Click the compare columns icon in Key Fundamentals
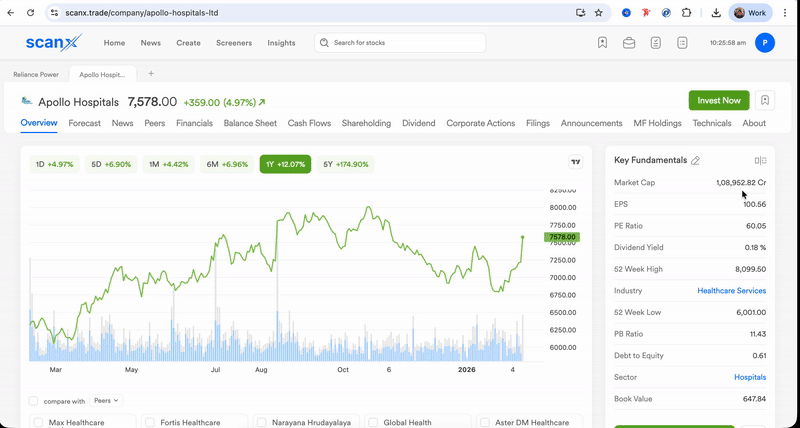Viewport: 800px width, 428px height. (x=760, y=161)
